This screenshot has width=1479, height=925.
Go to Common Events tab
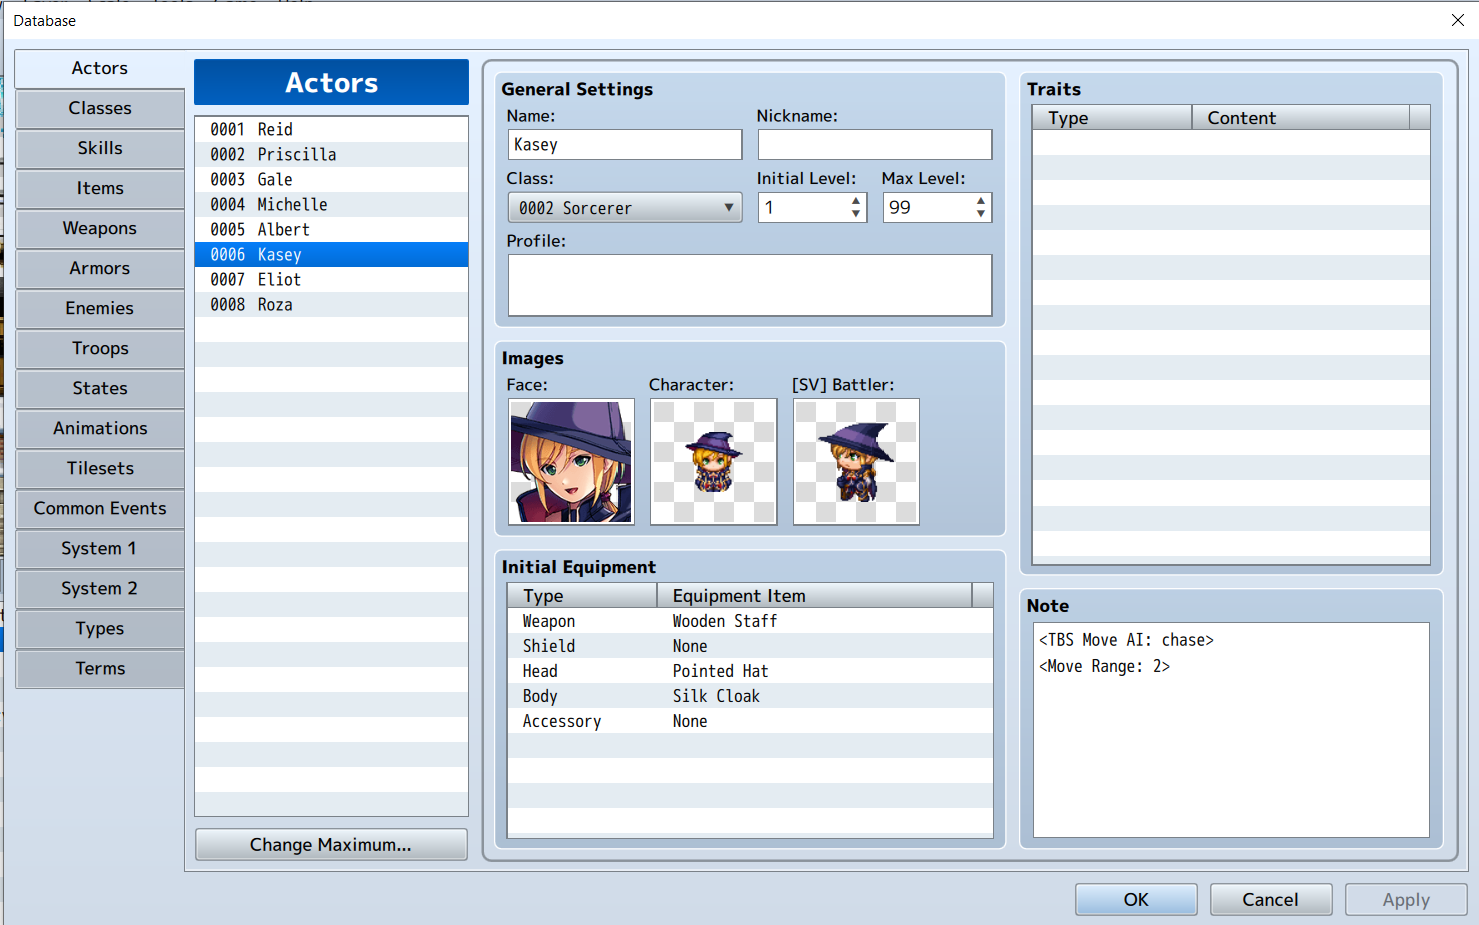(100, 508)
